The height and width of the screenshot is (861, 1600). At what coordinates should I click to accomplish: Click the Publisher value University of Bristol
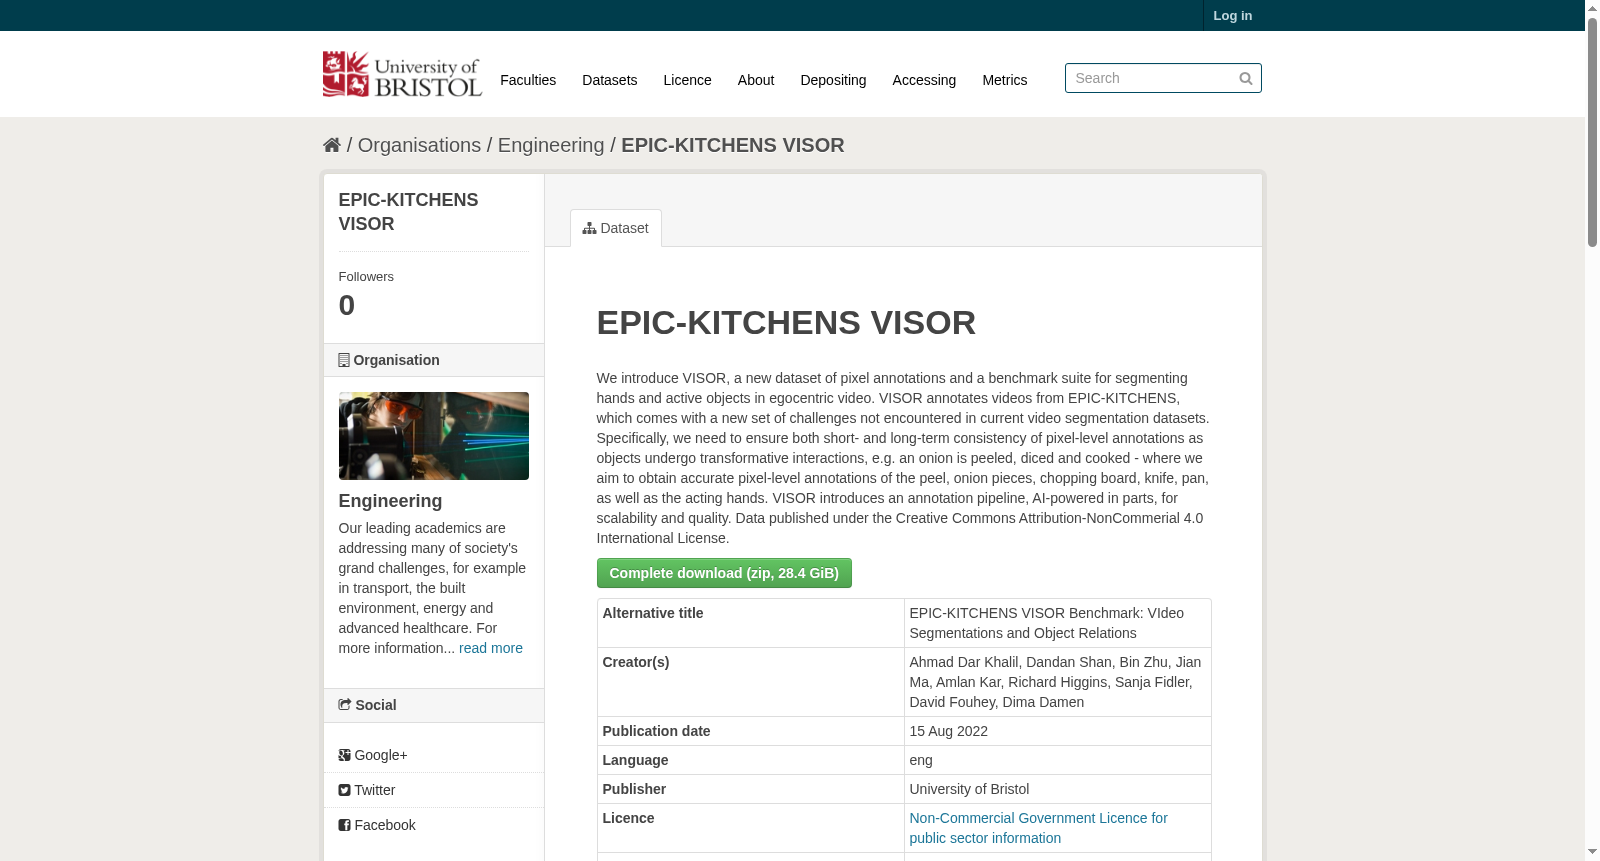(x=969, y=789)
